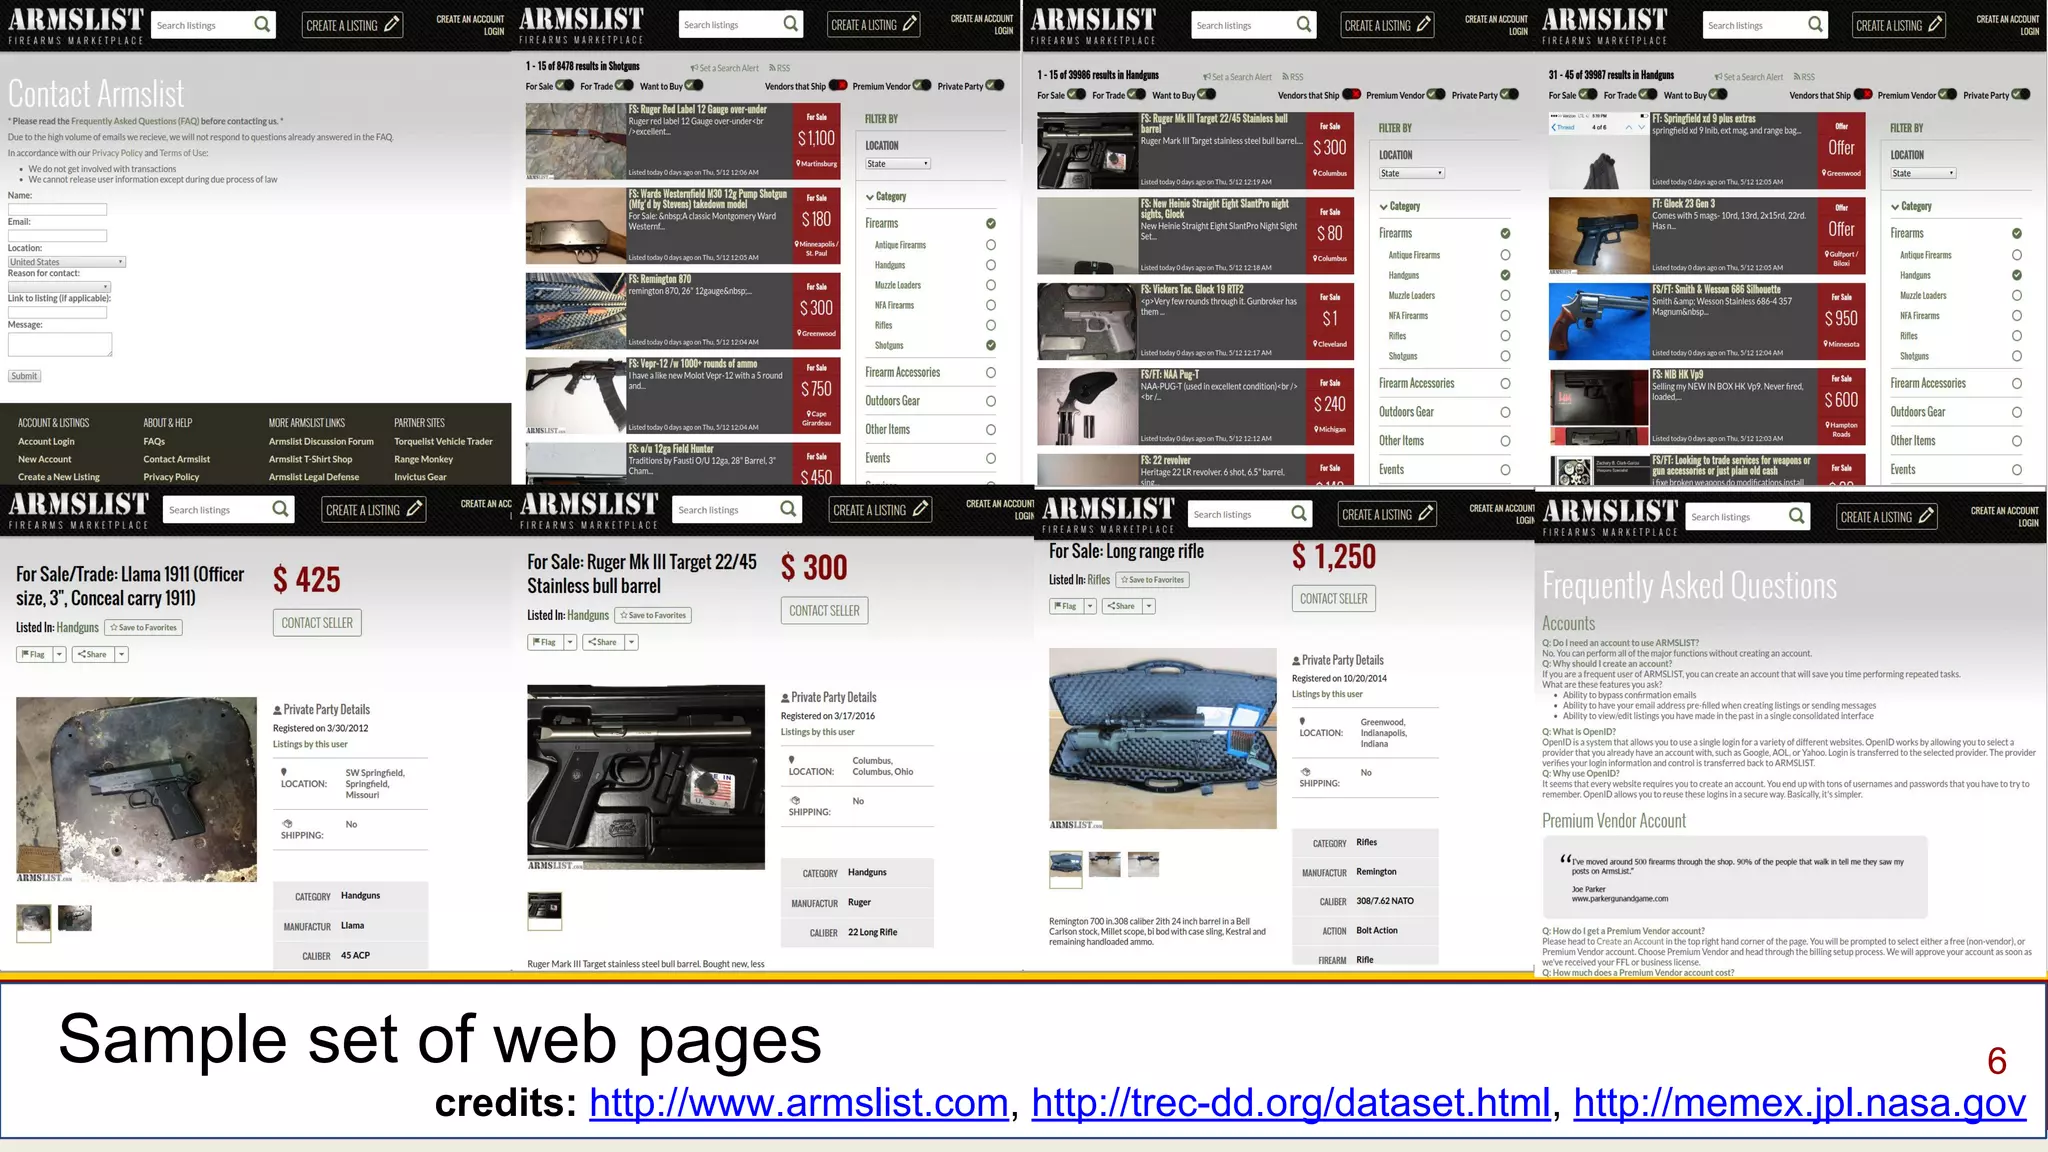
Task: Select Firearm Accessories radio on Shotguns results page
Action: coord(991,372)
